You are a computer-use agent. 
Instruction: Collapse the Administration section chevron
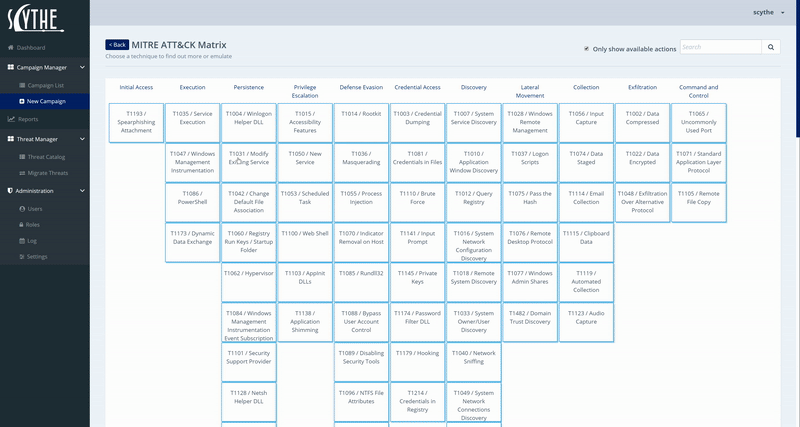pos(83,191)
